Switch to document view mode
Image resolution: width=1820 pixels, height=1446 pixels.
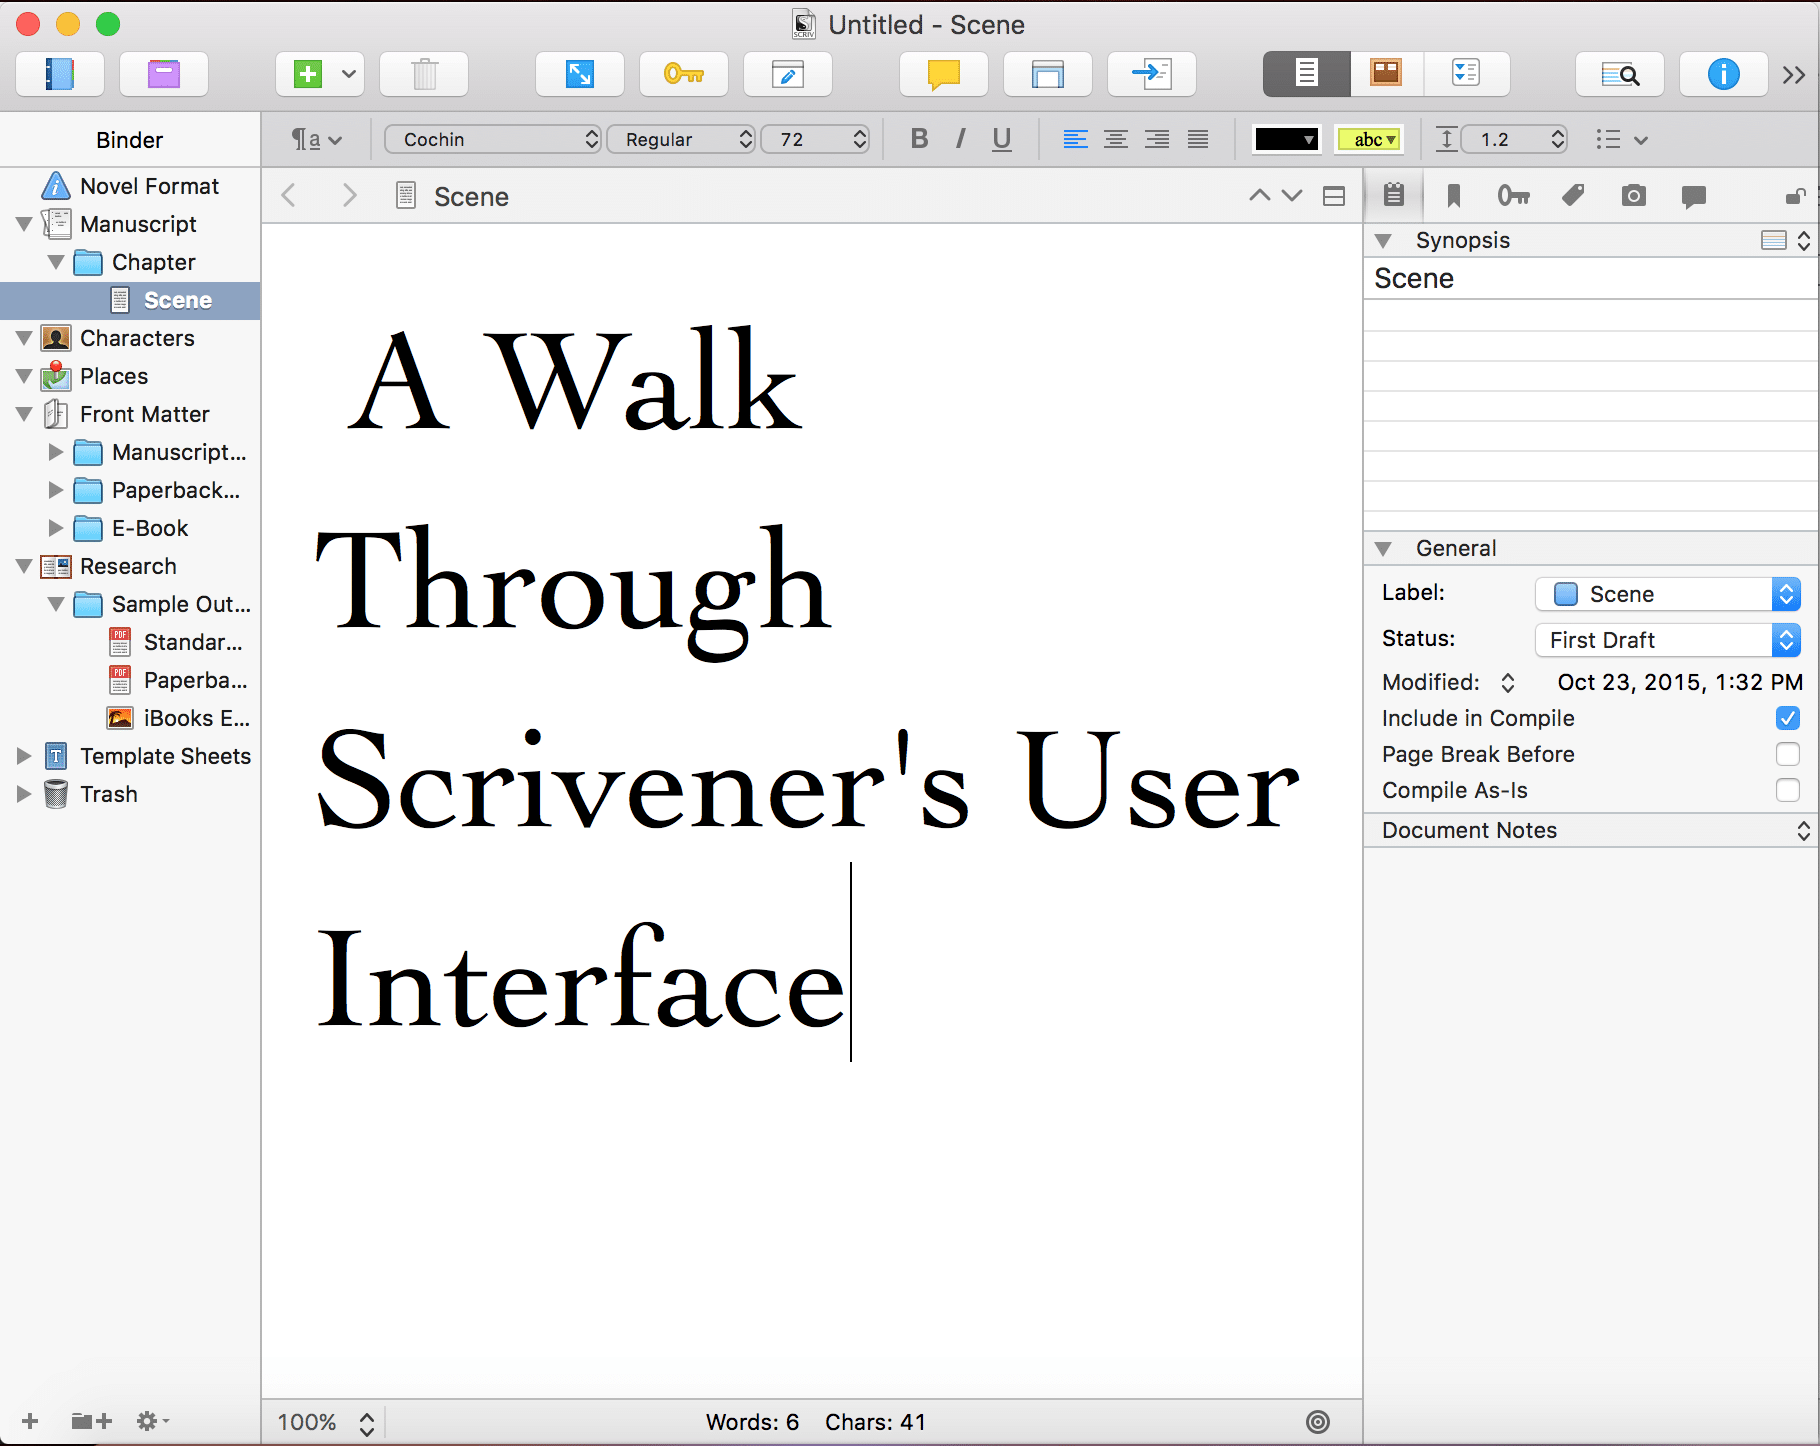point(1306,74)
